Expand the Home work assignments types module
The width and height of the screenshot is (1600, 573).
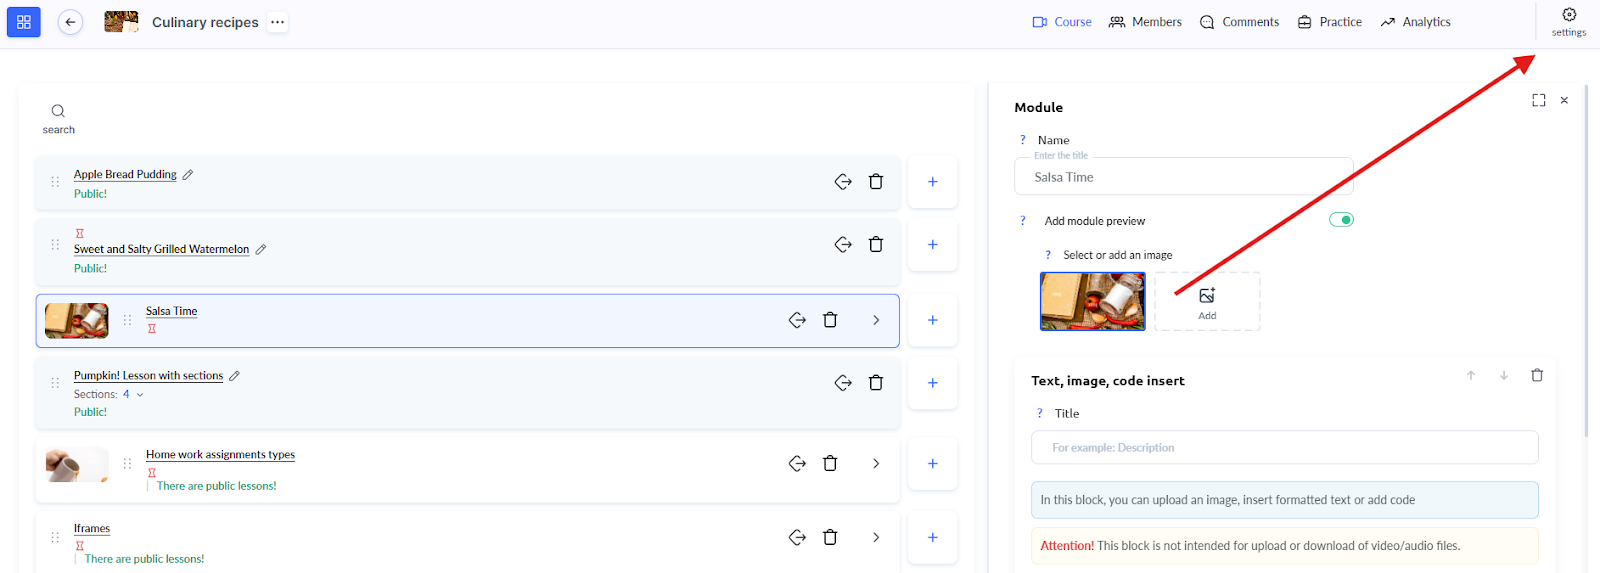(x=876, y=464)
